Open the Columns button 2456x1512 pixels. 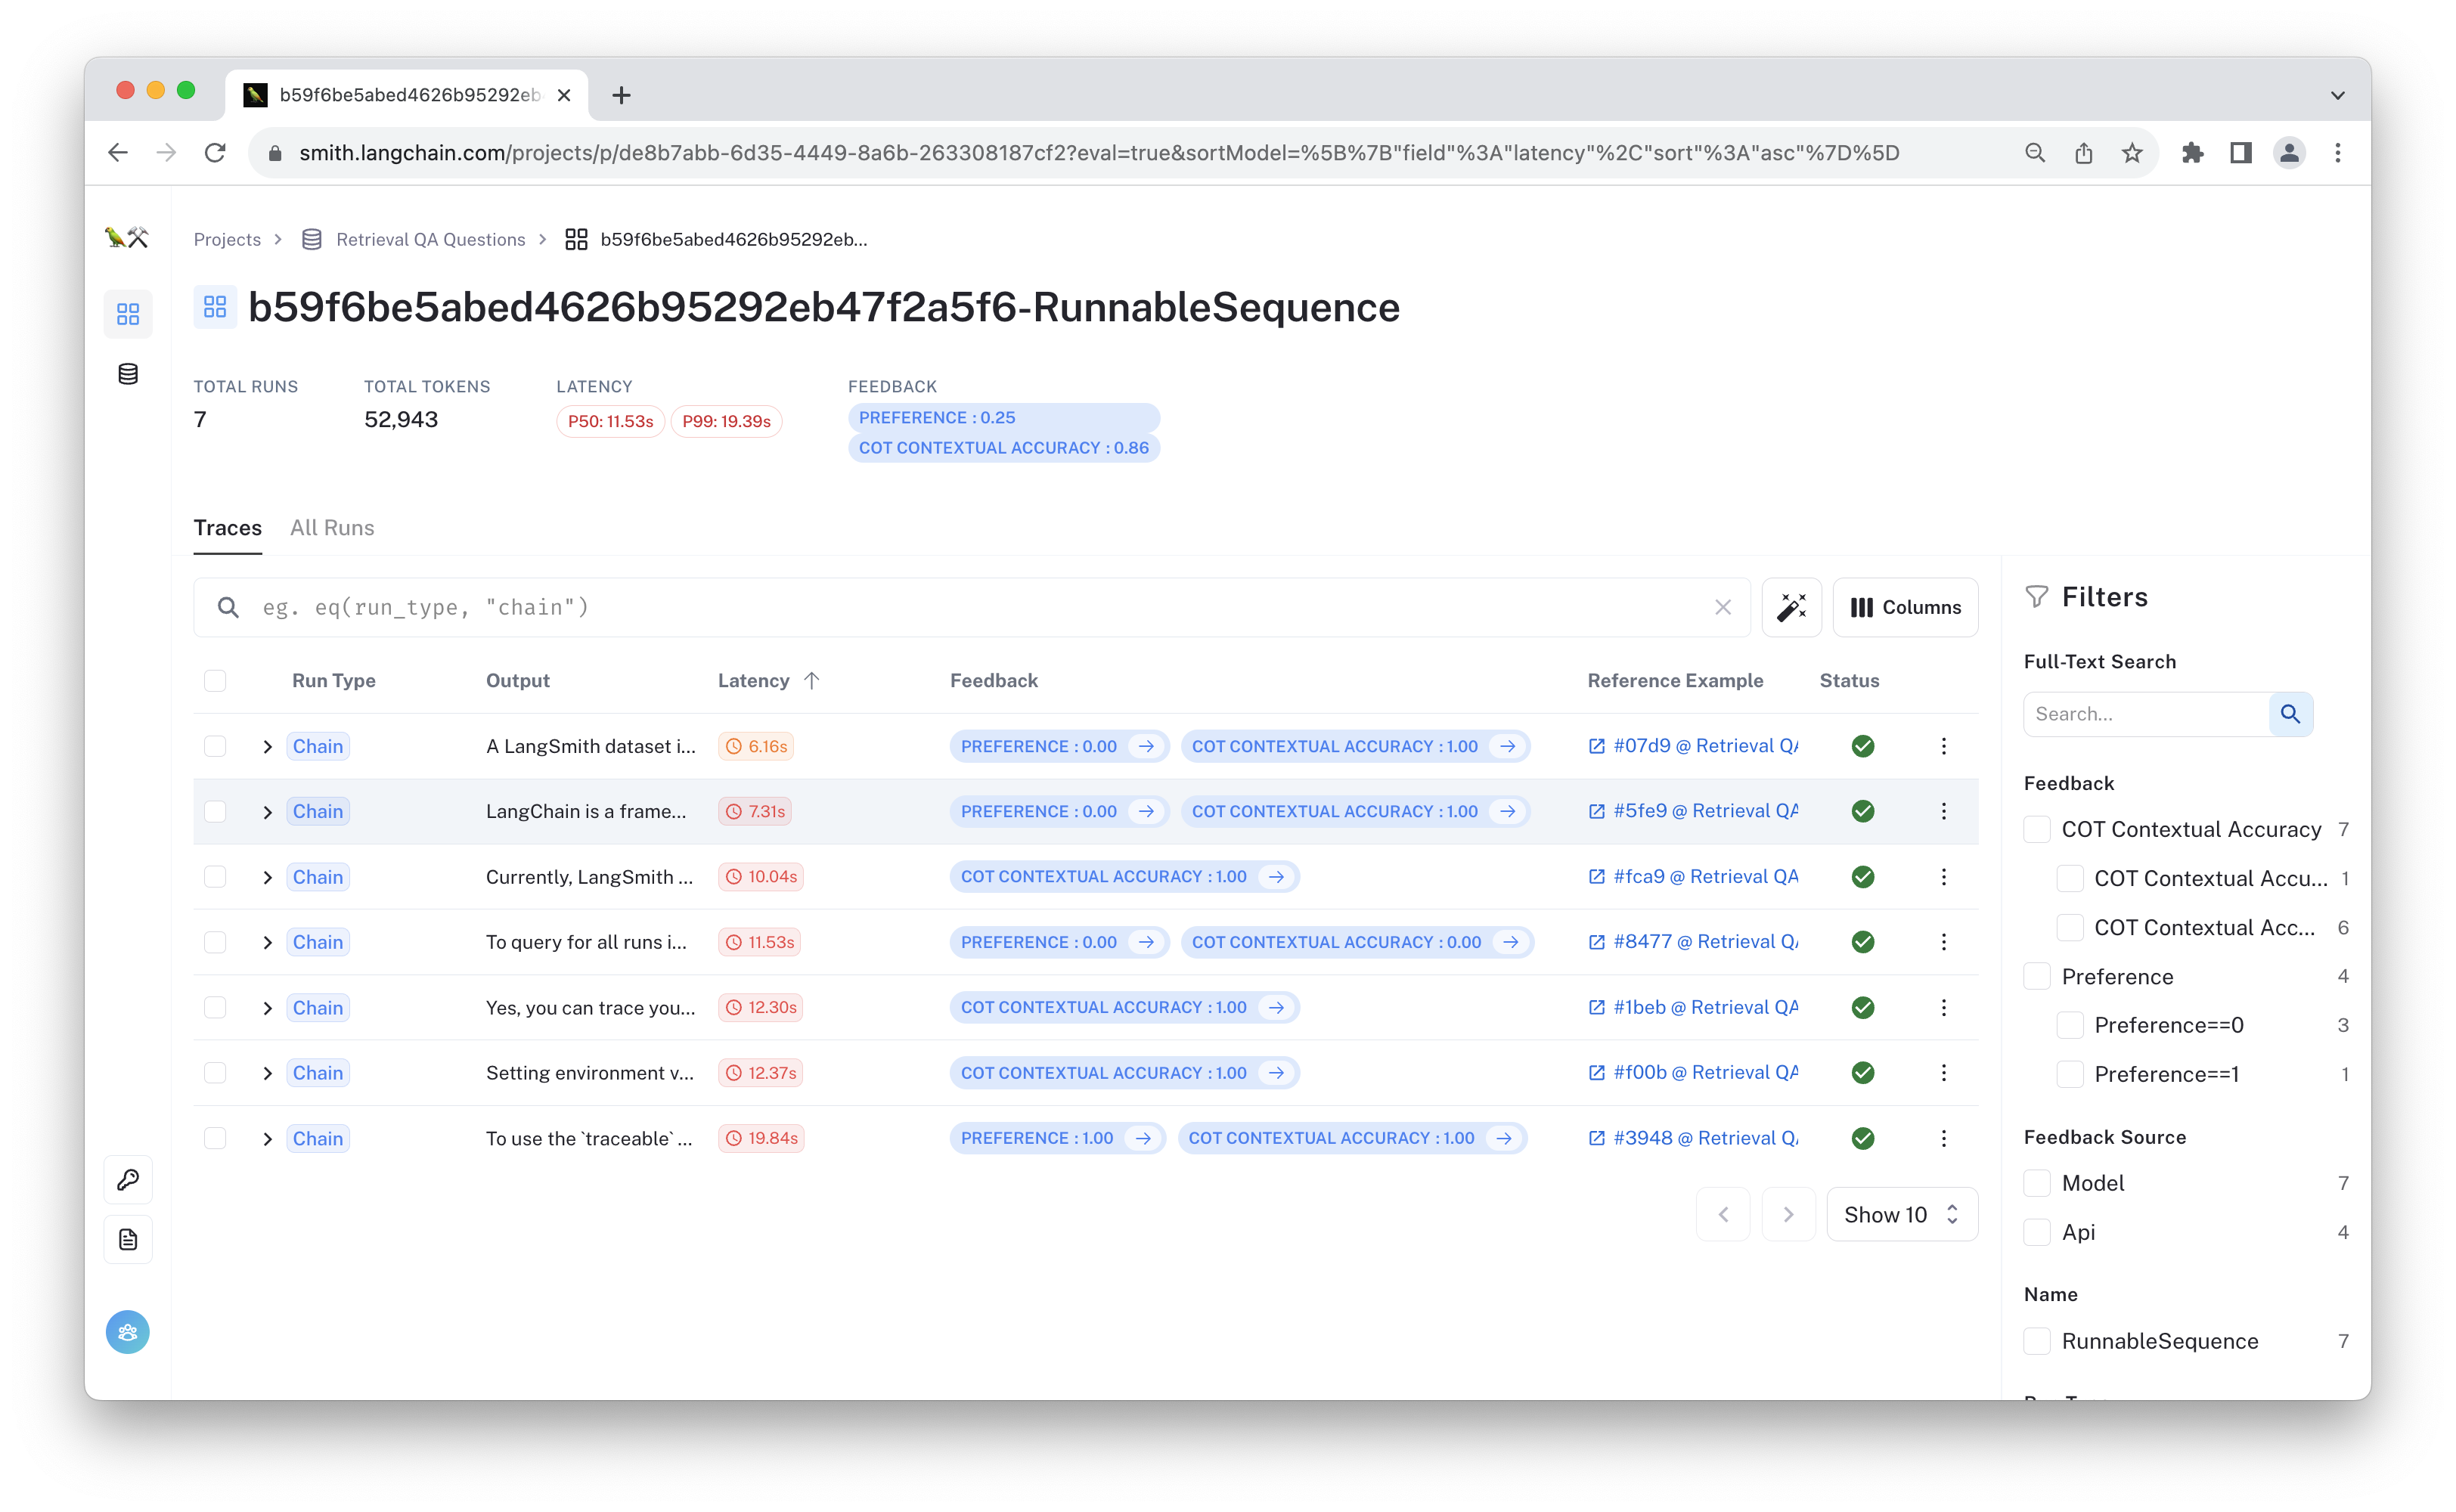(1905, 607)
